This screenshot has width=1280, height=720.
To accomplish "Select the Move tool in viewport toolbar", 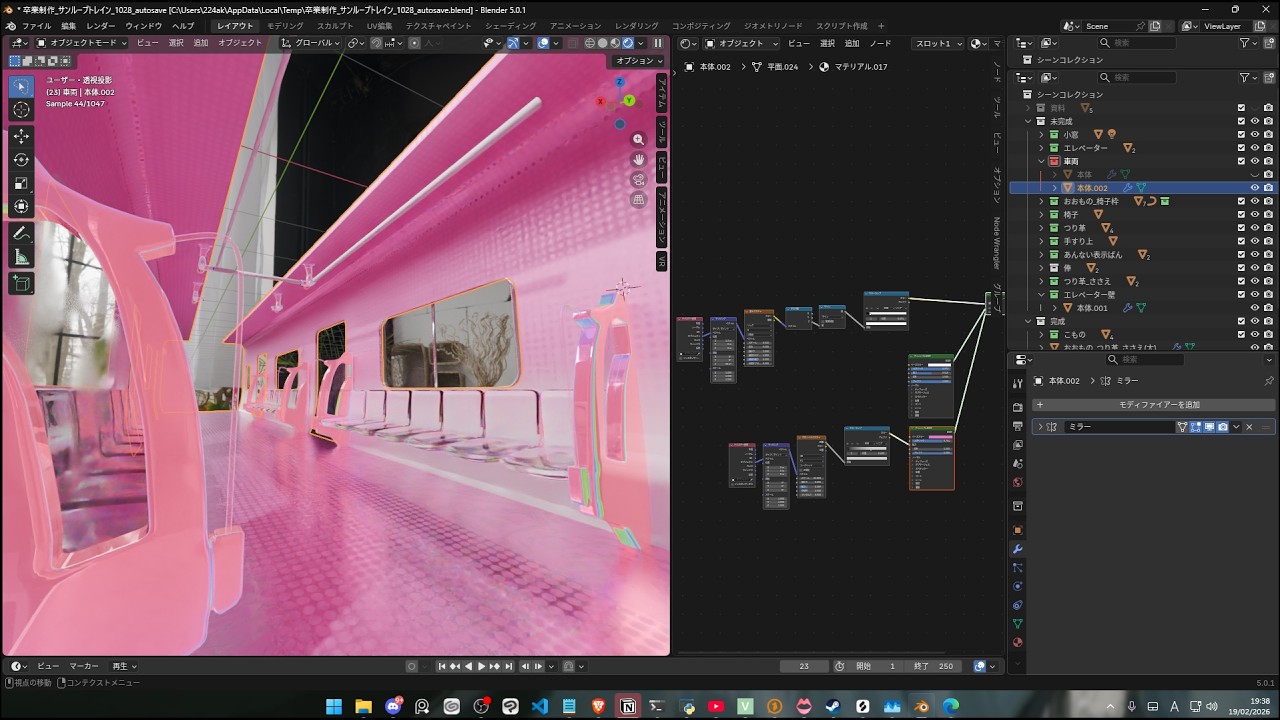I will [x=21, y=135].
